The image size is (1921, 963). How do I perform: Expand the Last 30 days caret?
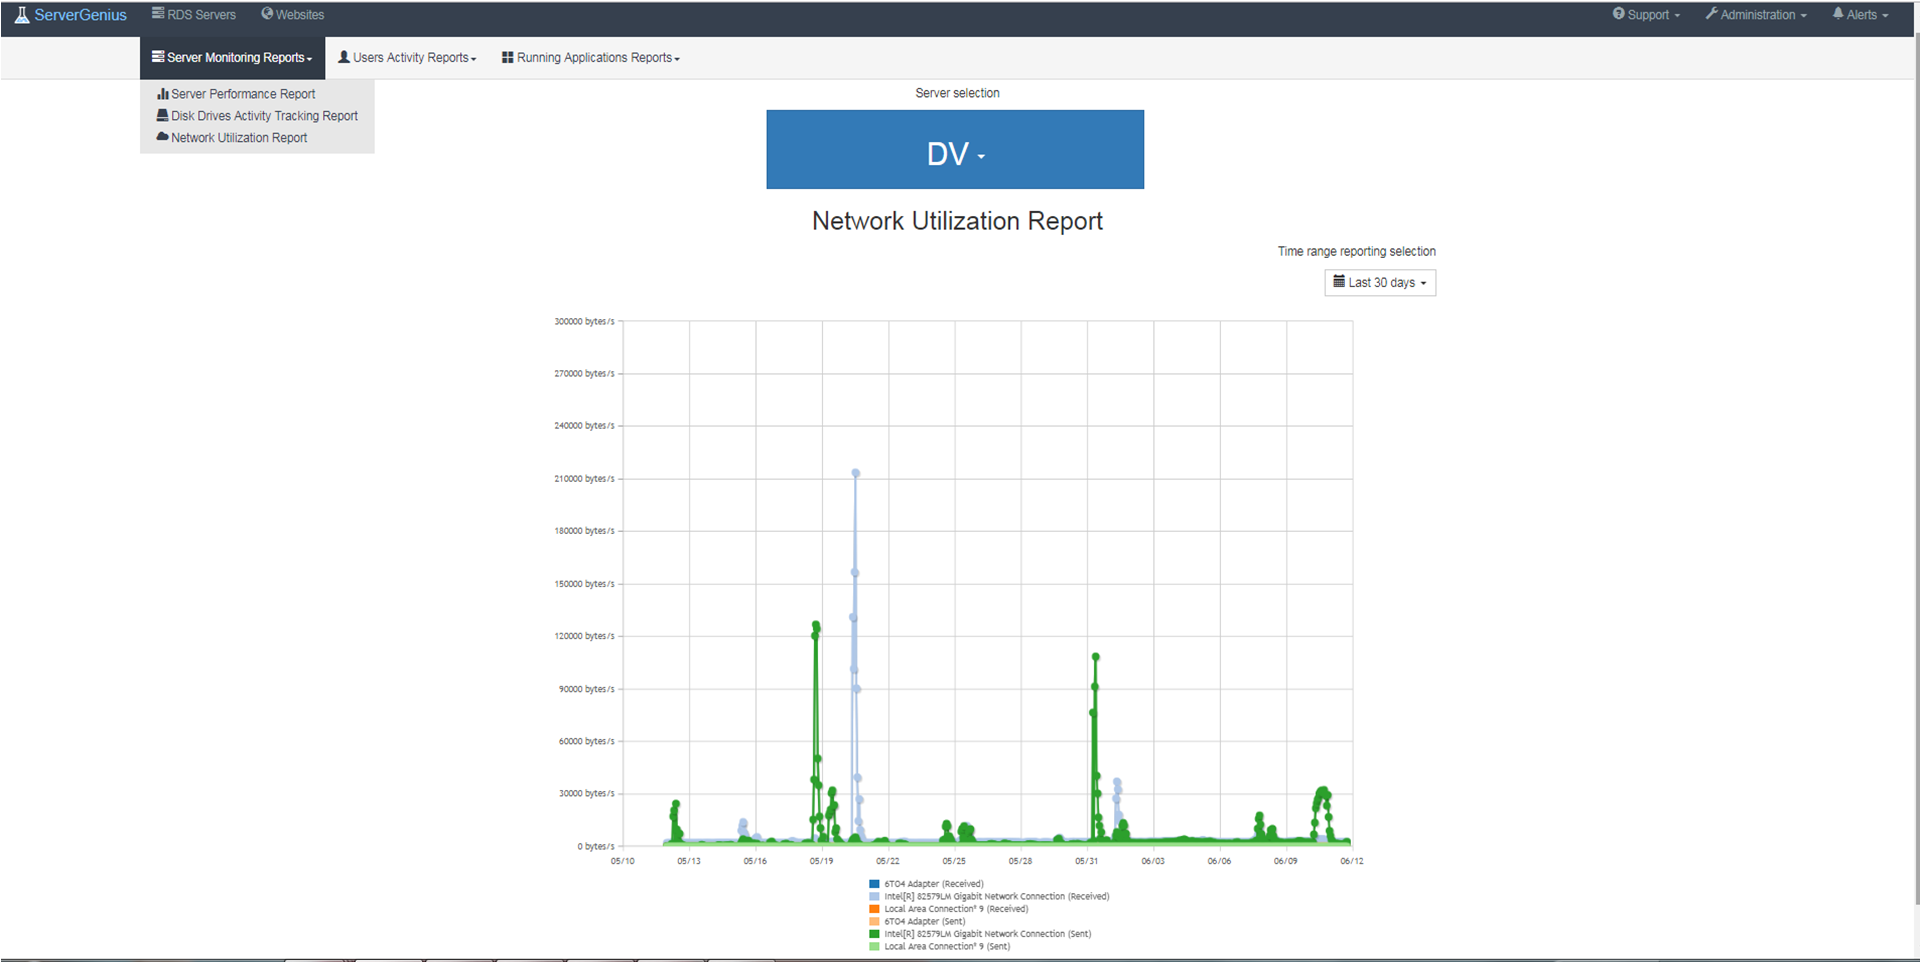(x=1423, y=283)
